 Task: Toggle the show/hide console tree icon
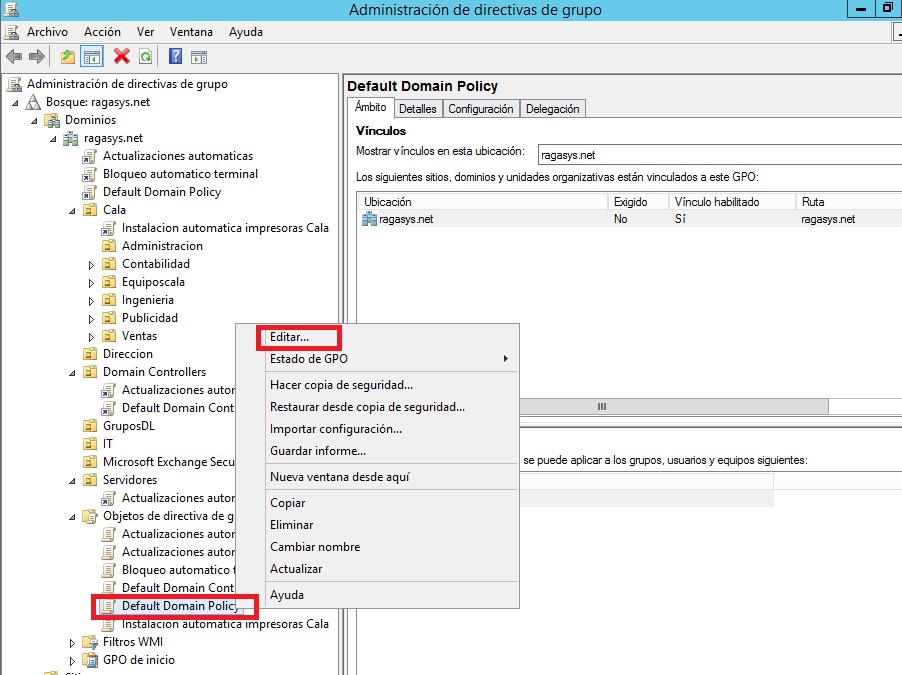(x=92, y=56)
